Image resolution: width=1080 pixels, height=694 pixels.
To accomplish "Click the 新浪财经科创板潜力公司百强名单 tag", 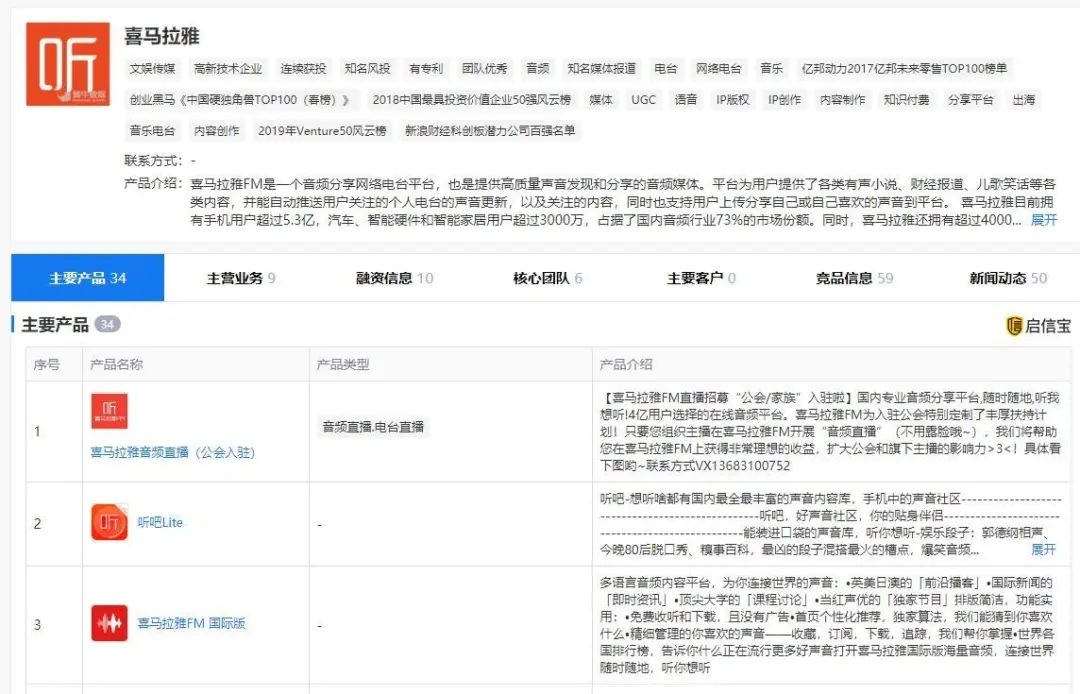I will click(490, 131).
